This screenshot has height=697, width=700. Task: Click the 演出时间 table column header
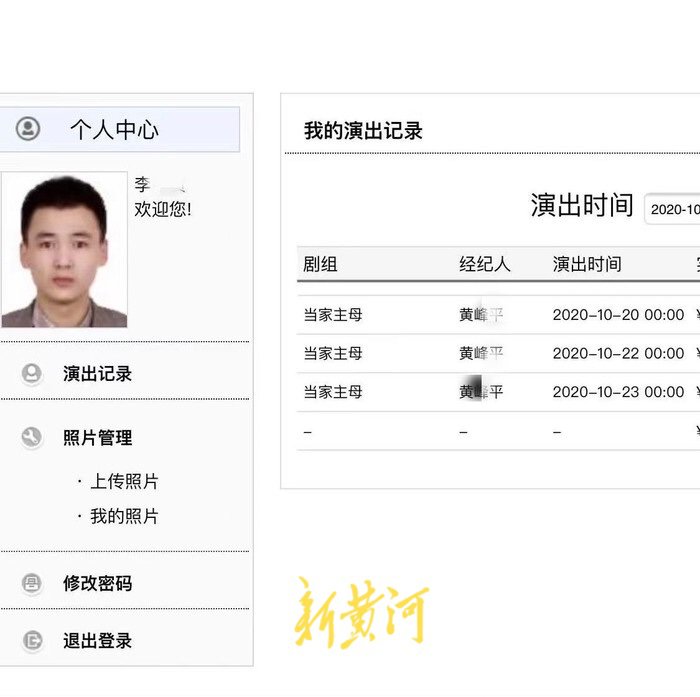coord(587,264)
